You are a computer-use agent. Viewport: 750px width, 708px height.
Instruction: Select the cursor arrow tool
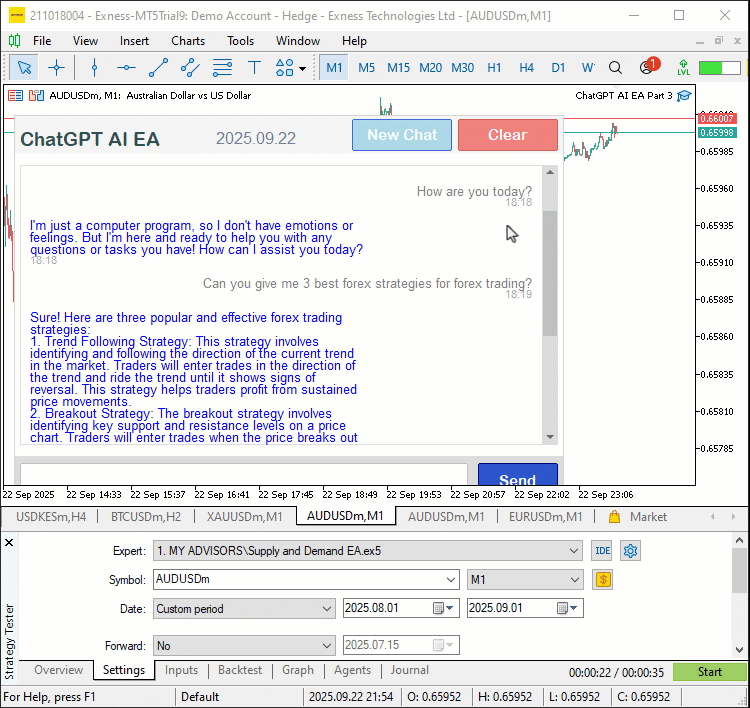(24, 67)
